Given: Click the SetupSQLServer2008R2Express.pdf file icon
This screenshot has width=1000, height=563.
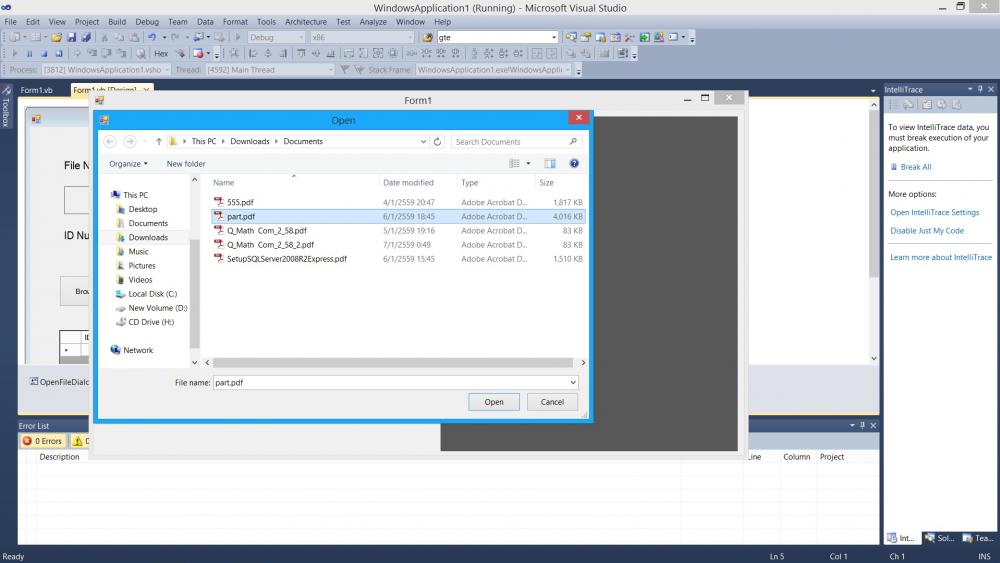Looking at the screenshot, I should click(219, 259).
